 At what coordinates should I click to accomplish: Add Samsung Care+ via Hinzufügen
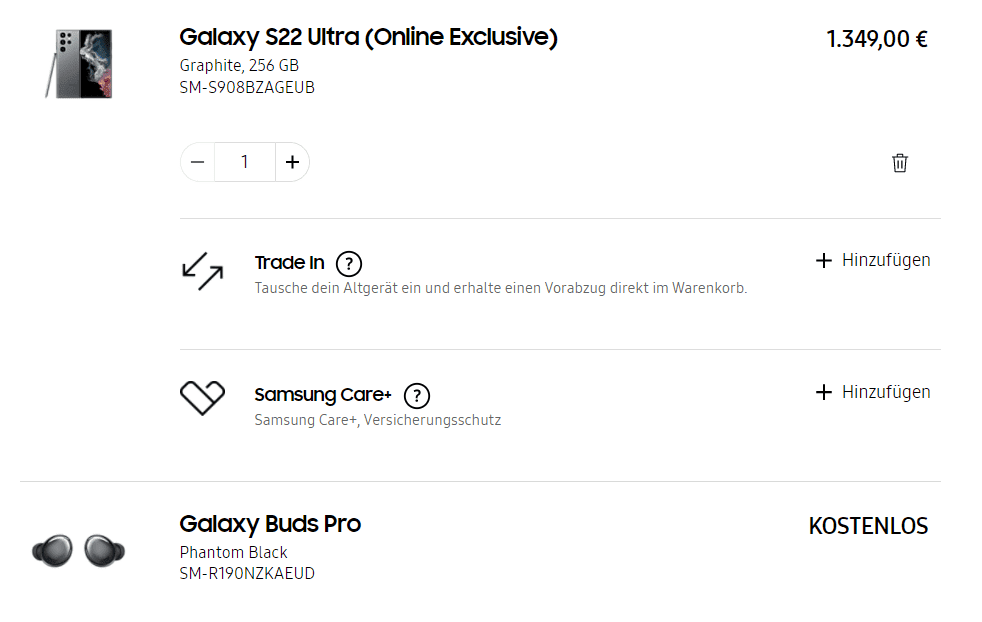pos(886,392)
